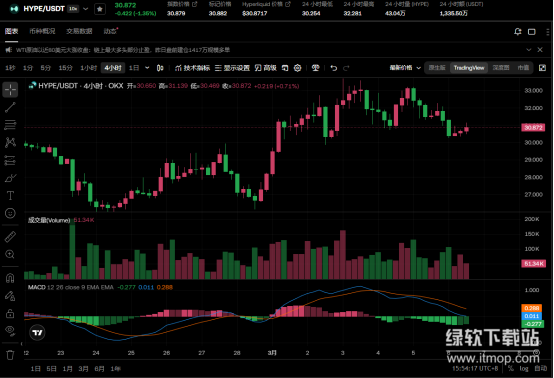Open the layout template icon beside 高级
Image resolution: width=554 pixels, height=378 pixels.
coord(285,68)
